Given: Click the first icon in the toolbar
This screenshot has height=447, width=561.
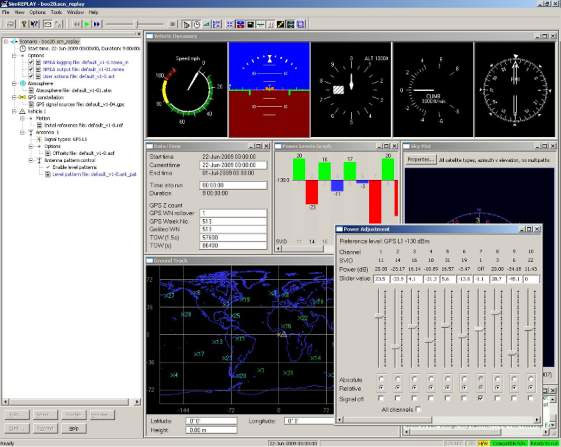Looking at the screenshot, I should [11, 24].
